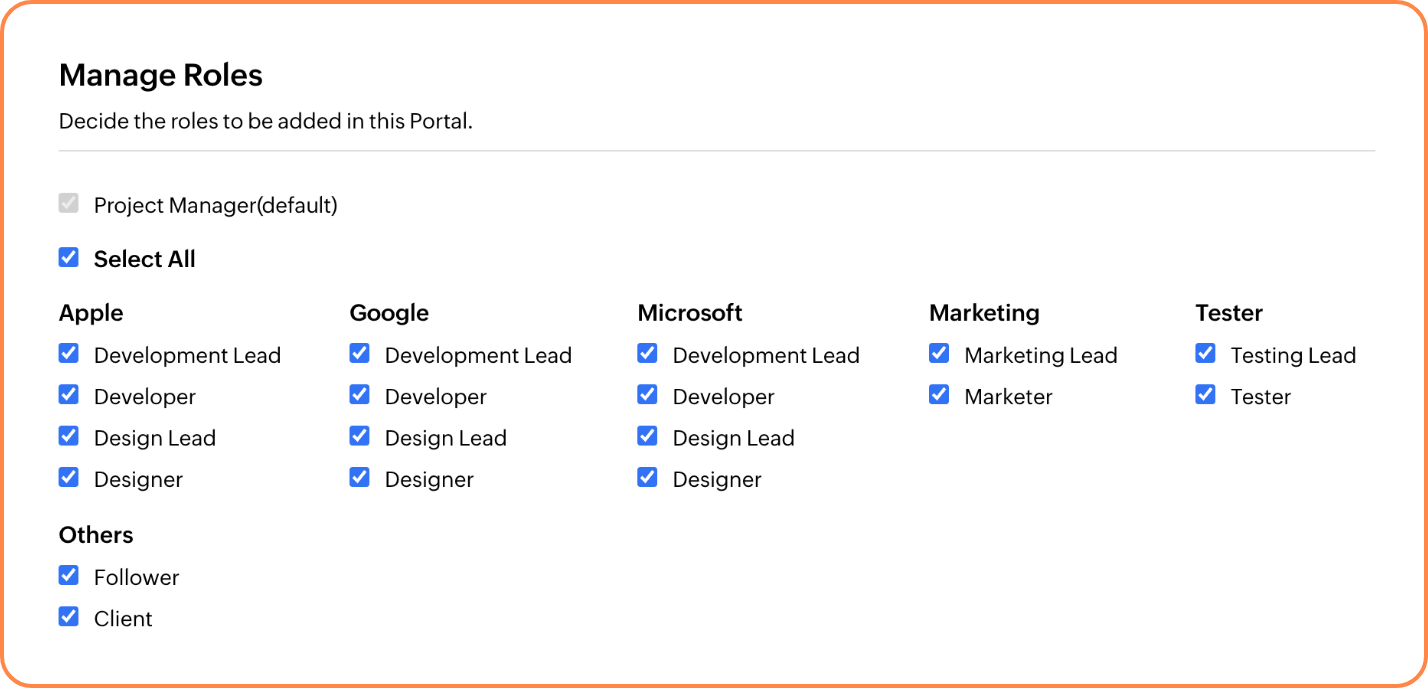Toggle the Testing Lead checkbox
1428x688 pixels.
(1206, 354)
